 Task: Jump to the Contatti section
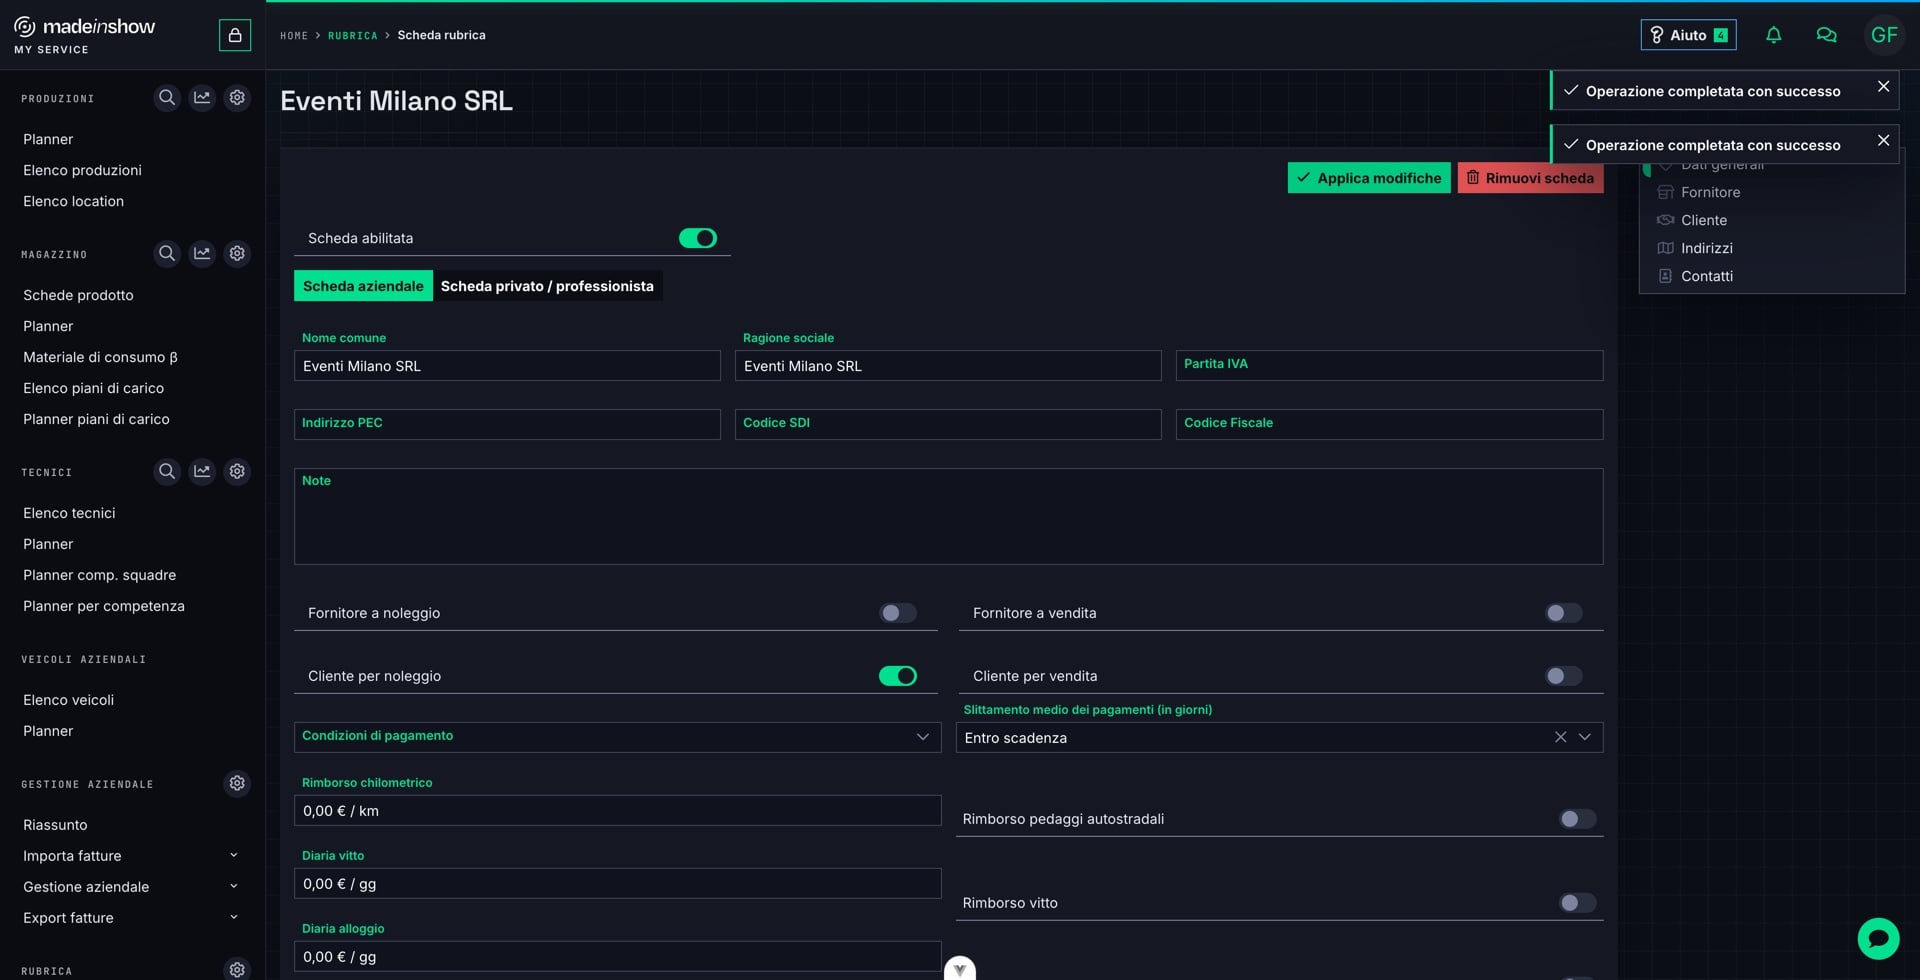[x=1706, y=276]
